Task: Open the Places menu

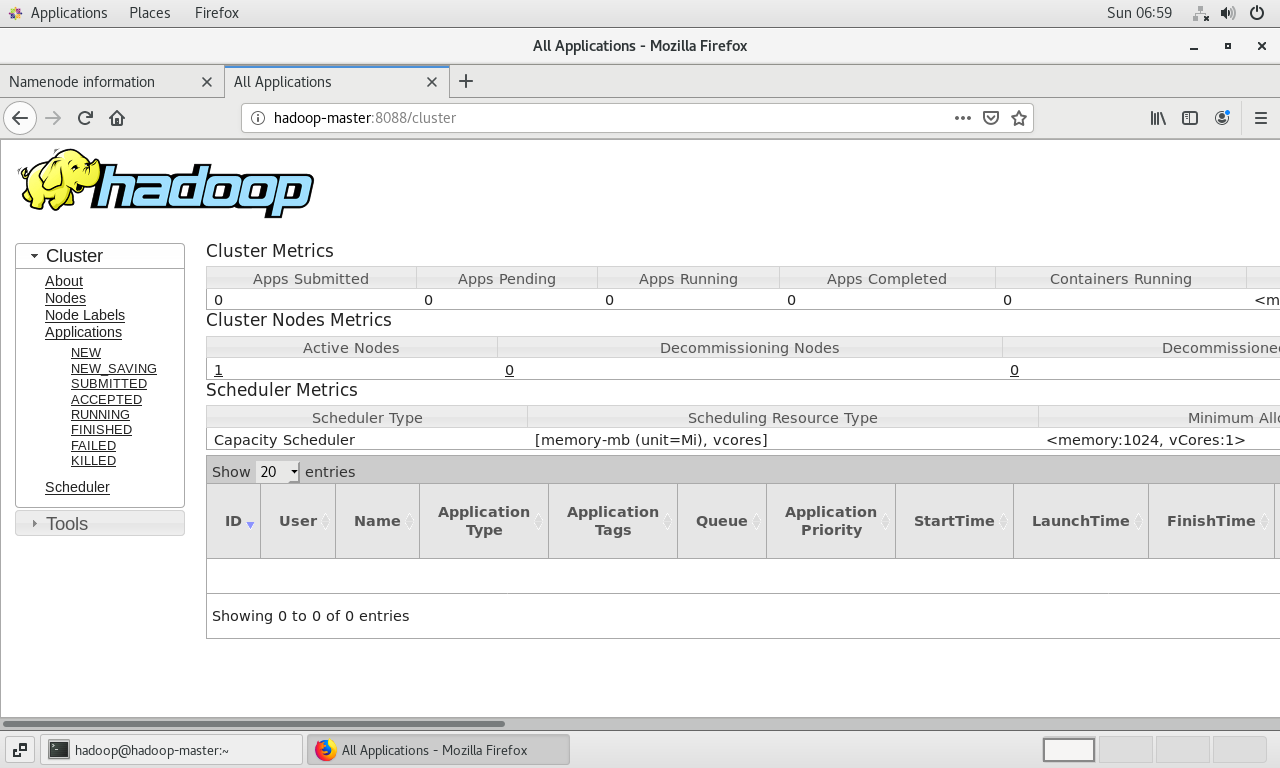Action: pos(149,13)
